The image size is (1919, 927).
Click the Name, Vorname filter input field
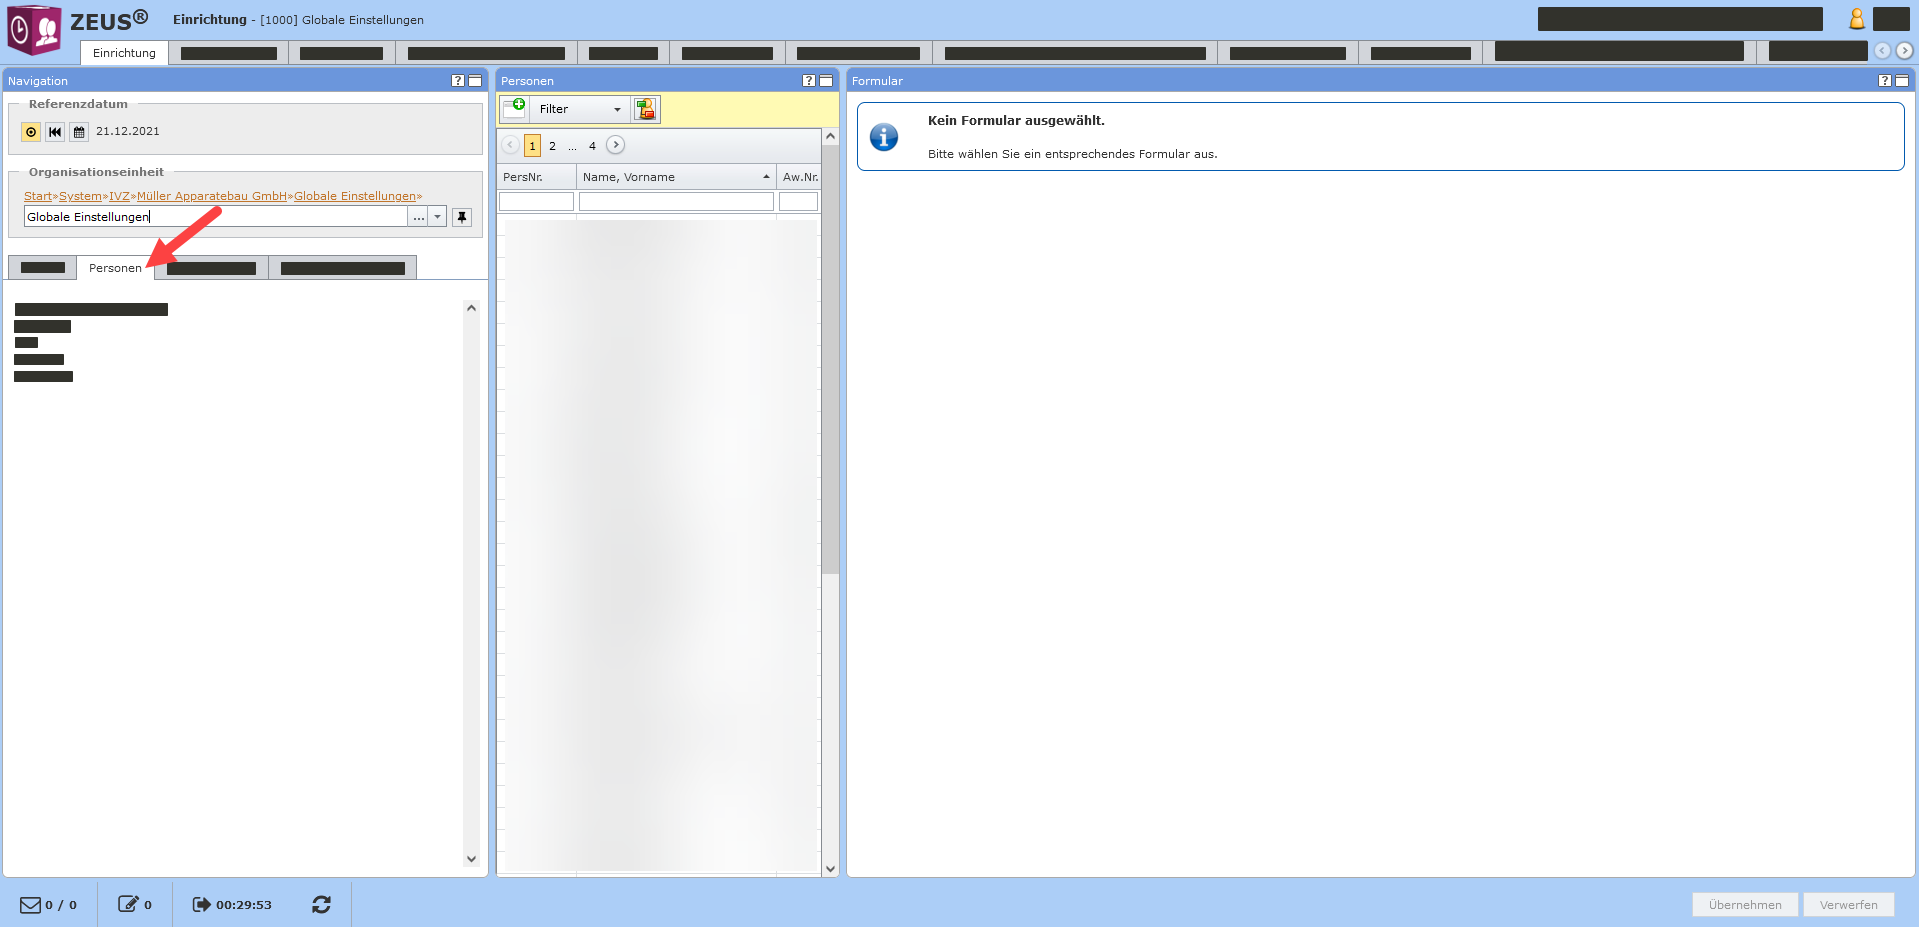(676, 202)
